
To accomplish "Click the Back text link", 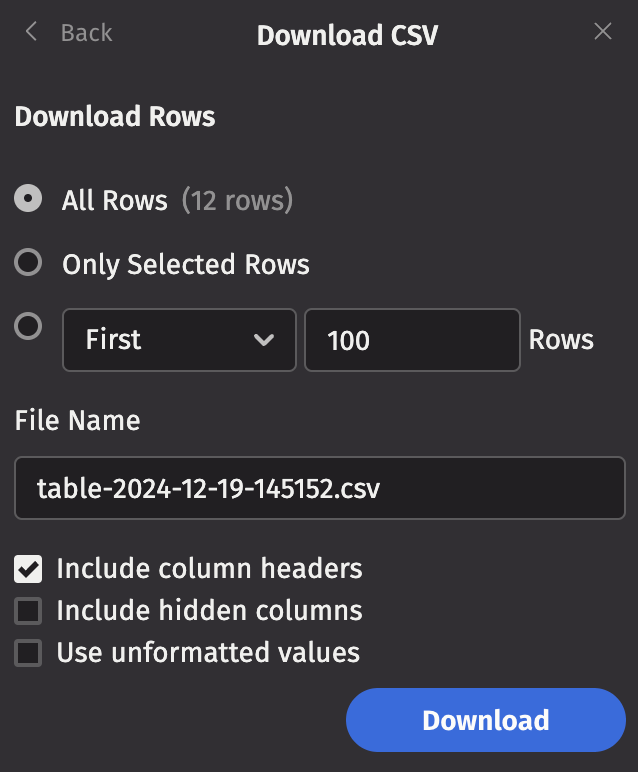I will coord(86,33).
